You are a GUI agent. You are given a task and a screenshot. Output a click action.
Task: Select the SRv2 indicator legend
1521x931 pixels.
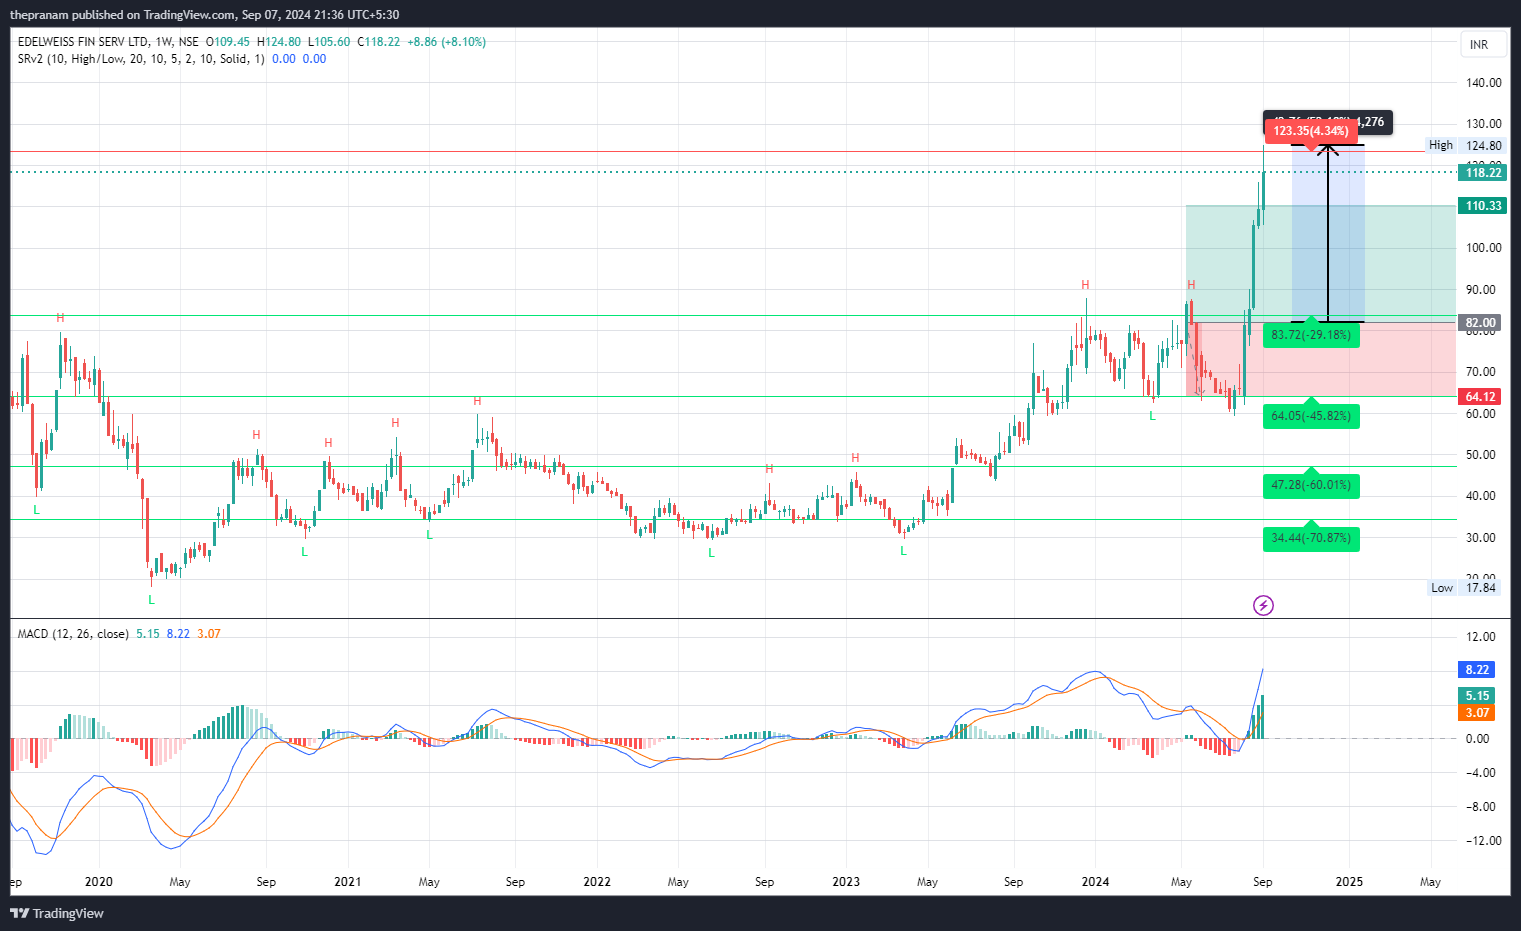141,59
